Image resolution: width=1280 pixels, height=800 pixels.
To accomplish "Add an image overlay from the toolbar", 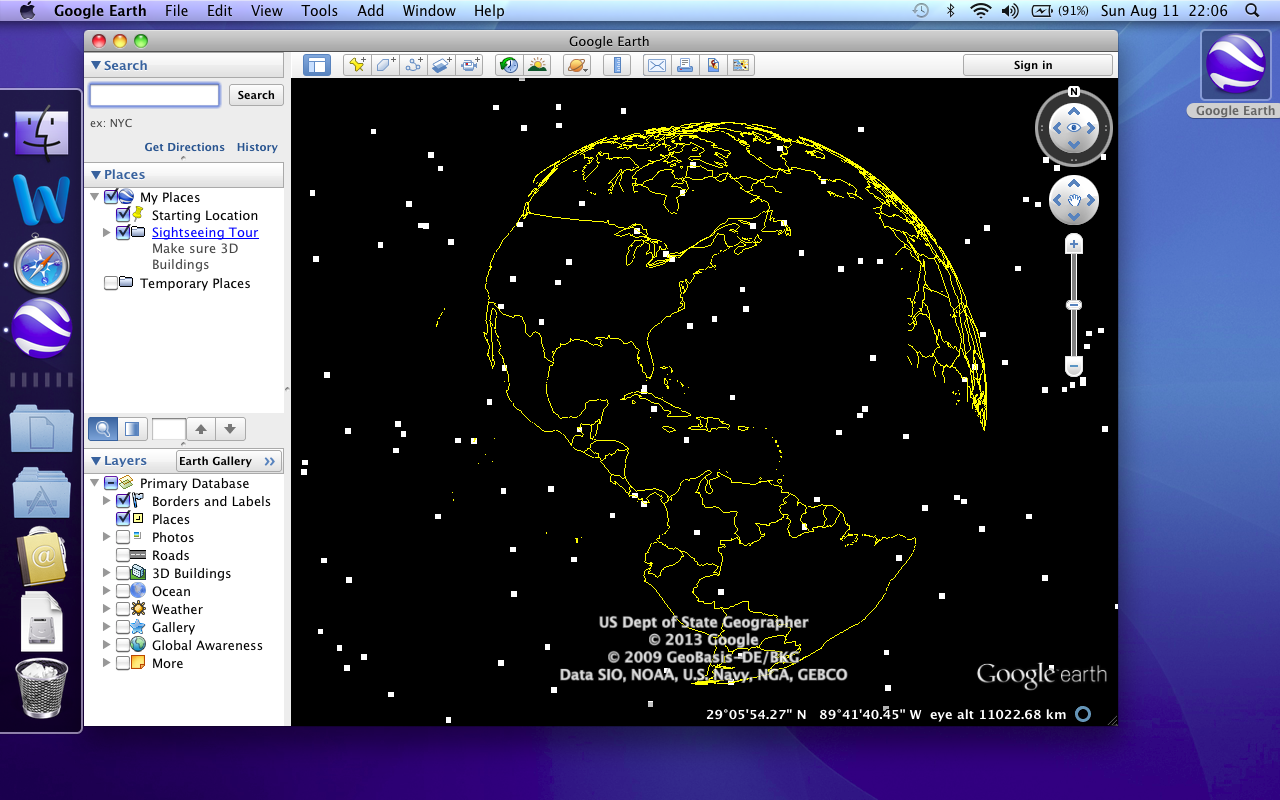I will [x=441, y=65].
